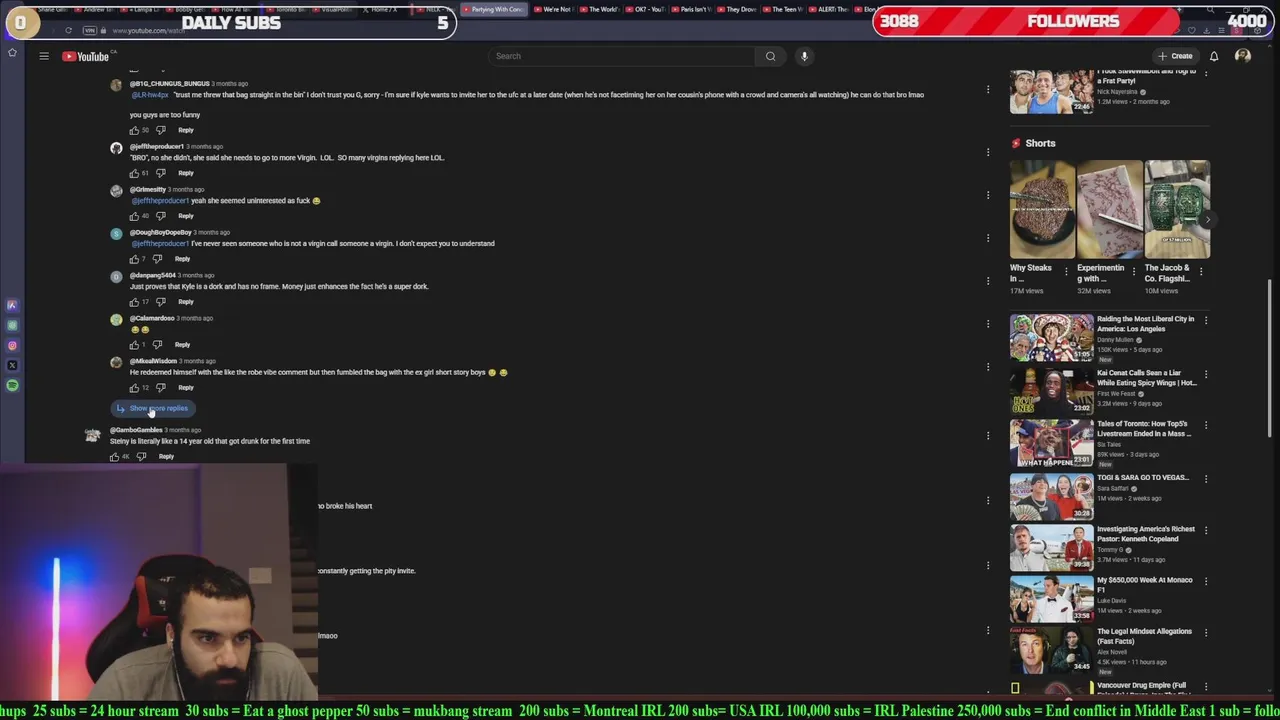The height and width of the screenshot is (720, 1280).
Task: Expand Show more replies
Action: click(x=153, y=408)
